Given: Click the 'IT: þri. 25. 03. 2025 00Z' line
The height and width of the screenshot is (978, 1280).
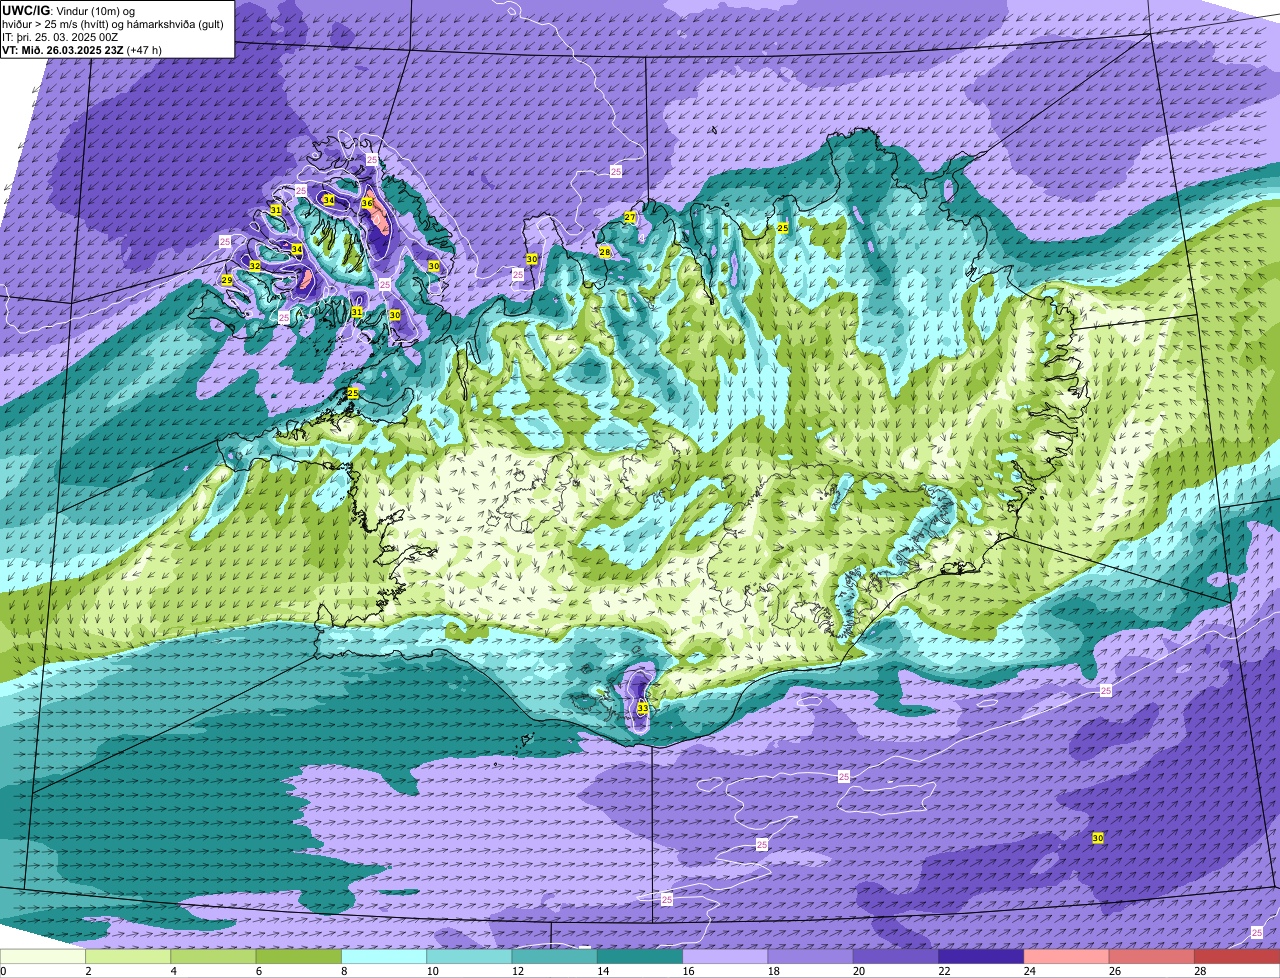Looking at the screenshot, I should (x=60, y=37).
